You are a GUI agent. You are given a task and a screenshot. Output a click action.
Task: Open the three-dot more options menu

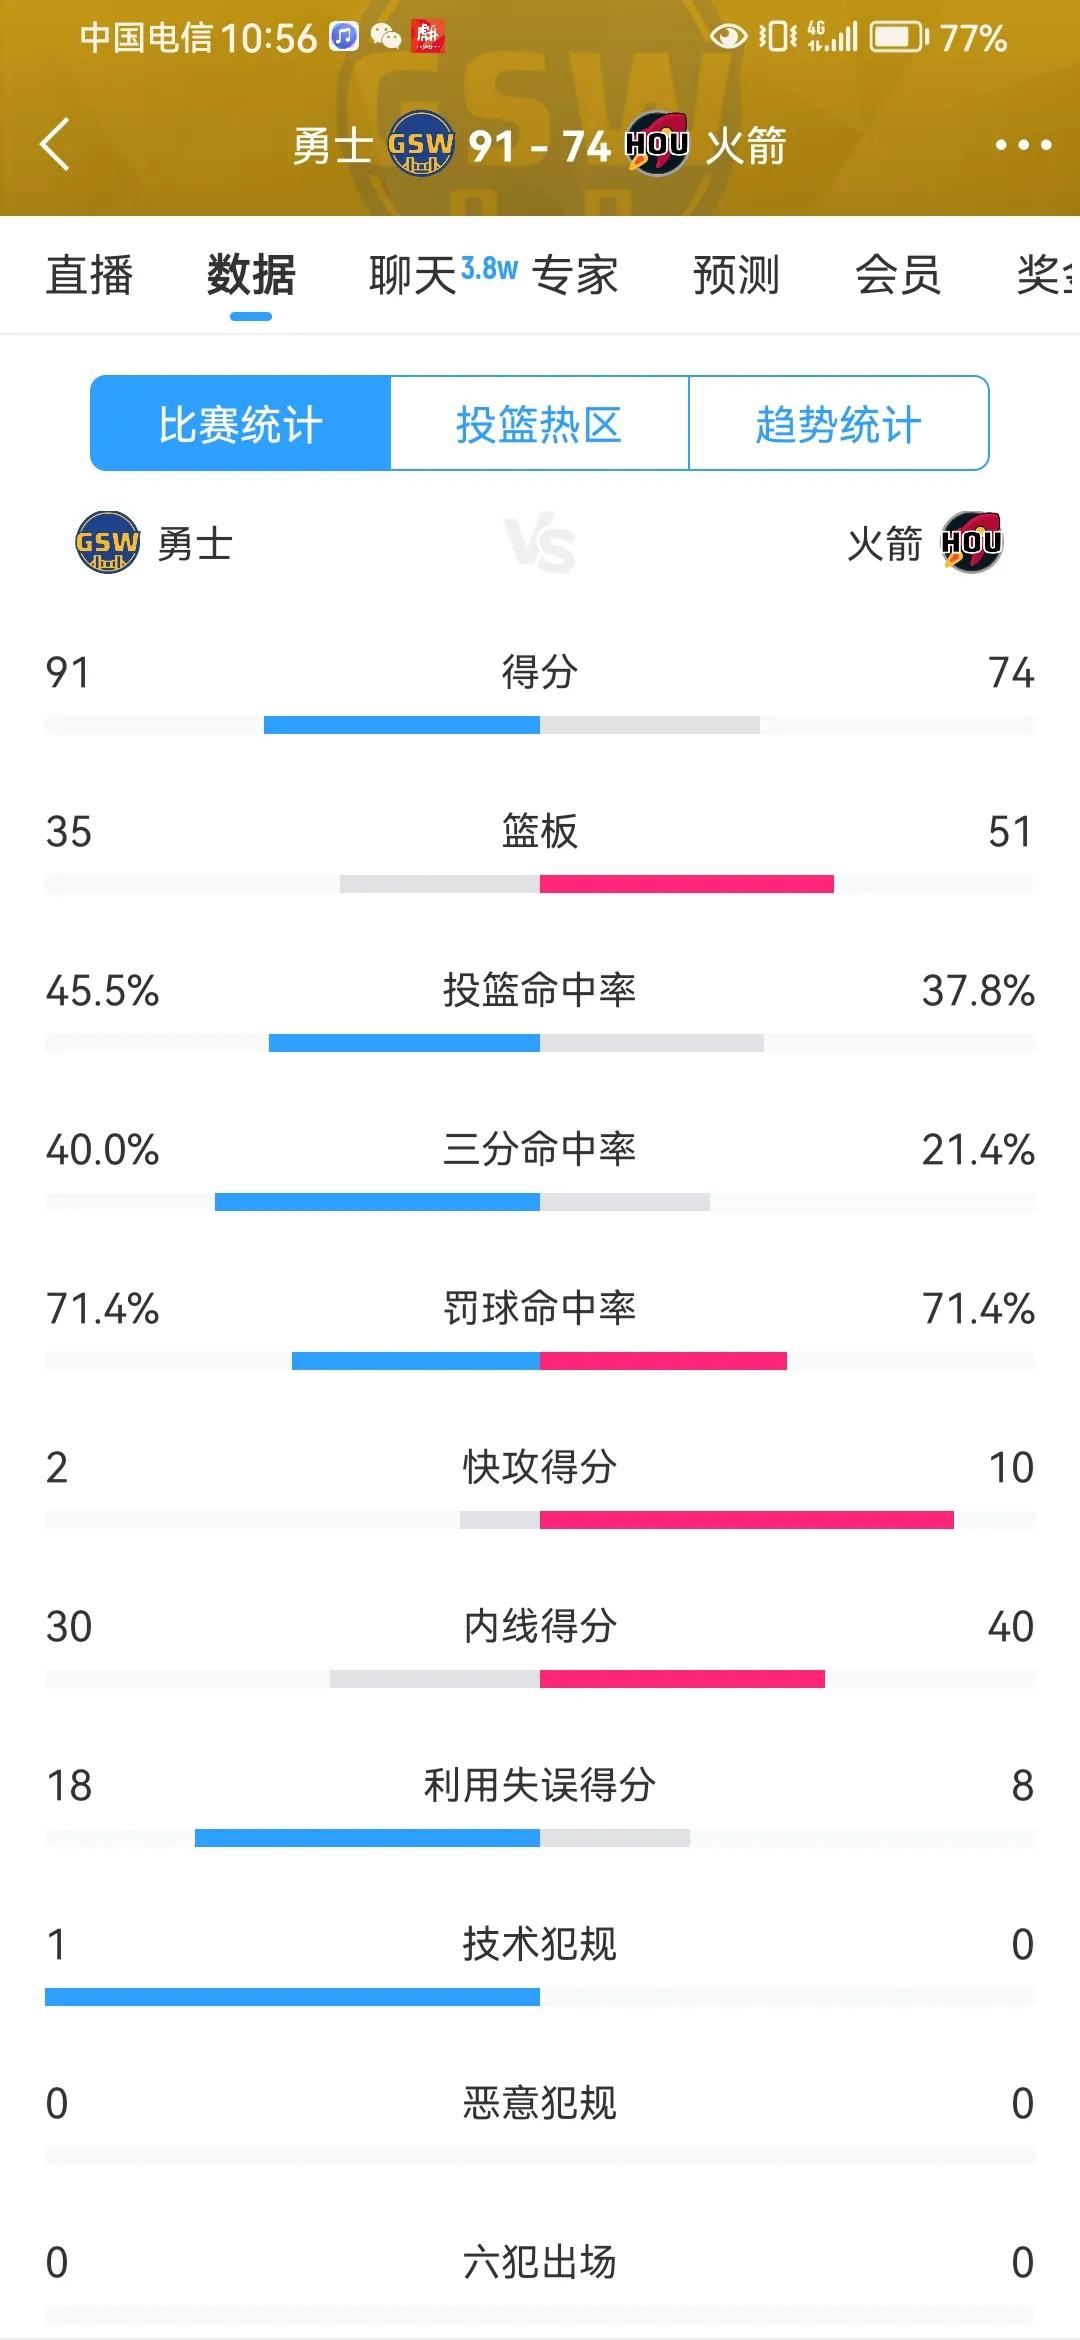pos(1023,146)
